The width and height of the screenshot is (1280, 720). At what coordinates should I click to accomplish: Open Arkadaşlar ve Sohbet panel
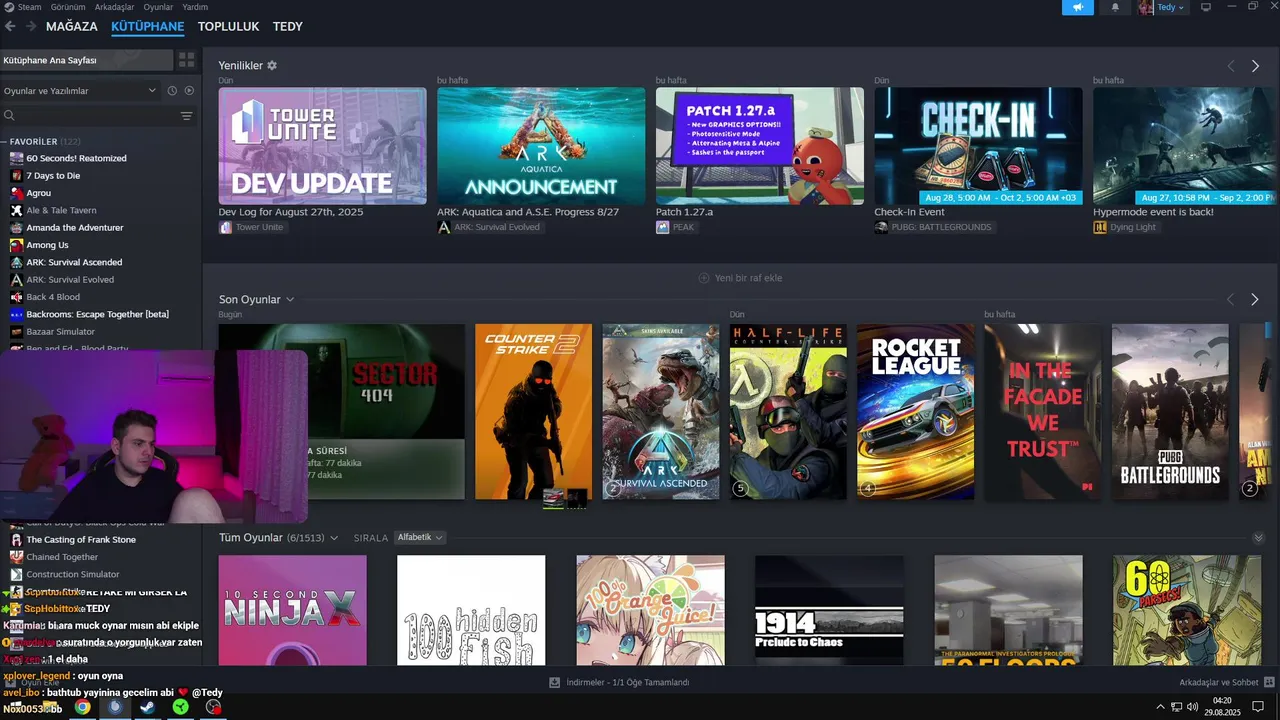1226,682
